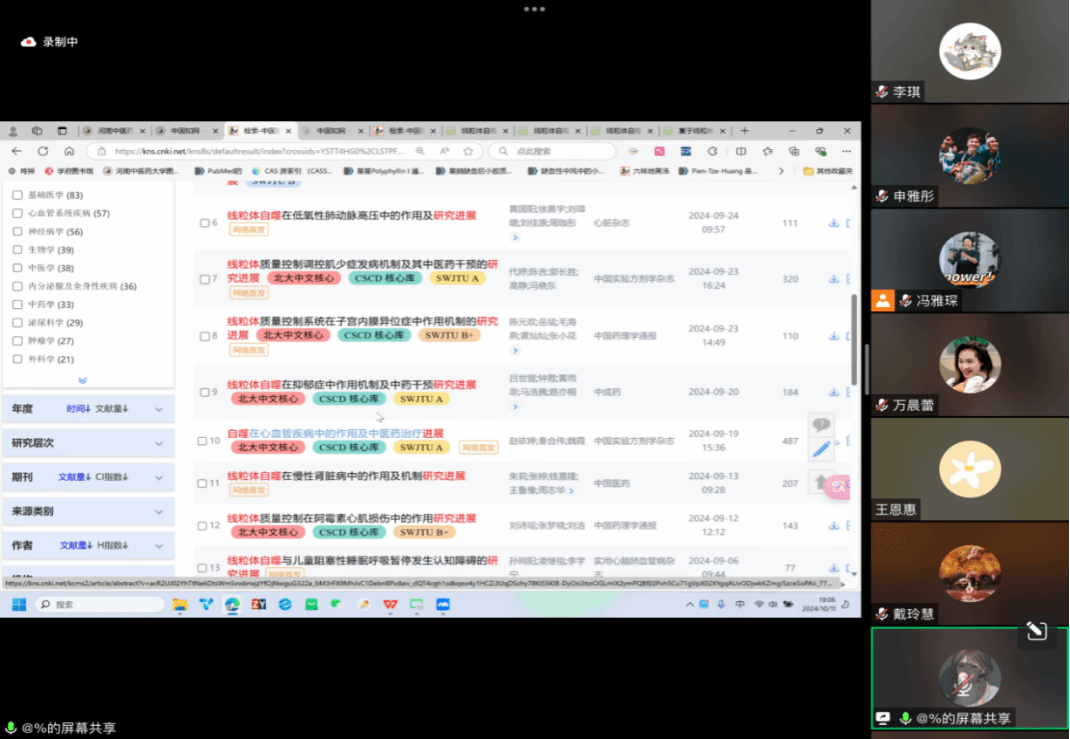This screenshot has height=739, width=1070.
Task: Show more subjects with the double chevron
Action: [x=82, y=380]
